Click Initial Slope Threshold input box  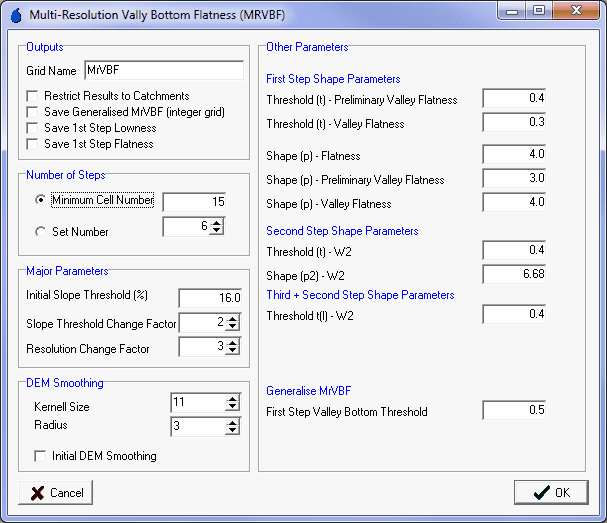[x=210, y=297]
